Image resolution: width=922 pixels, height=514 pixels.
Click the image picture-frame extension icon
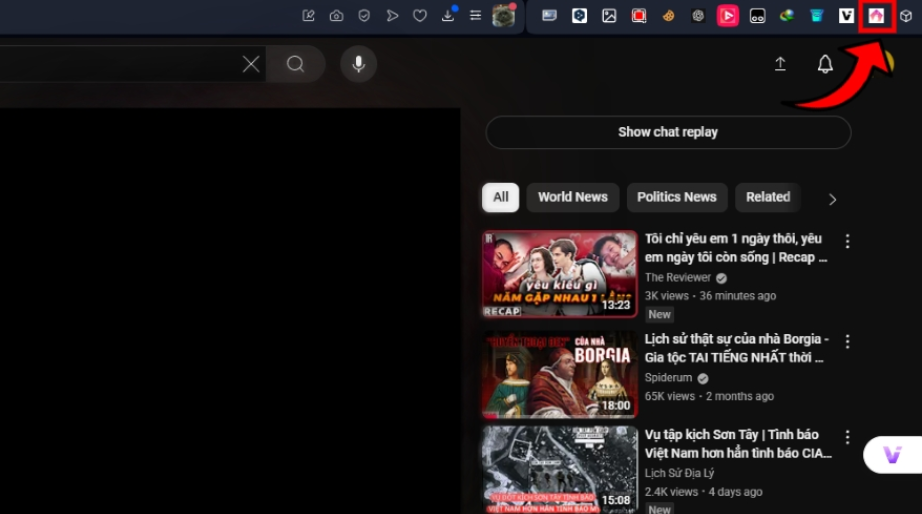click(609, 16)
